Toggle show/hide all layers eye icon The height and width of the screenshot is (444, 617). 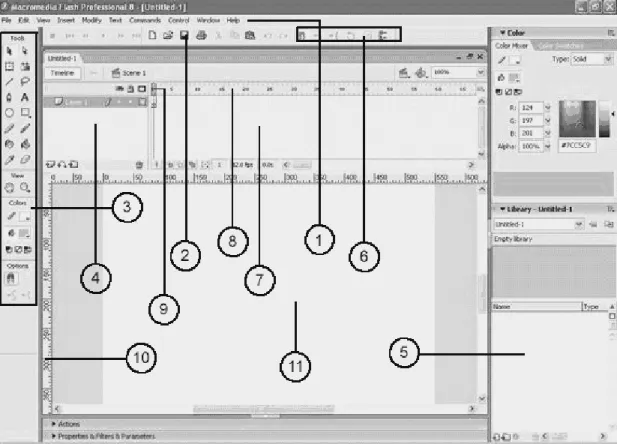pyautogui.click(x=119, y=89)
